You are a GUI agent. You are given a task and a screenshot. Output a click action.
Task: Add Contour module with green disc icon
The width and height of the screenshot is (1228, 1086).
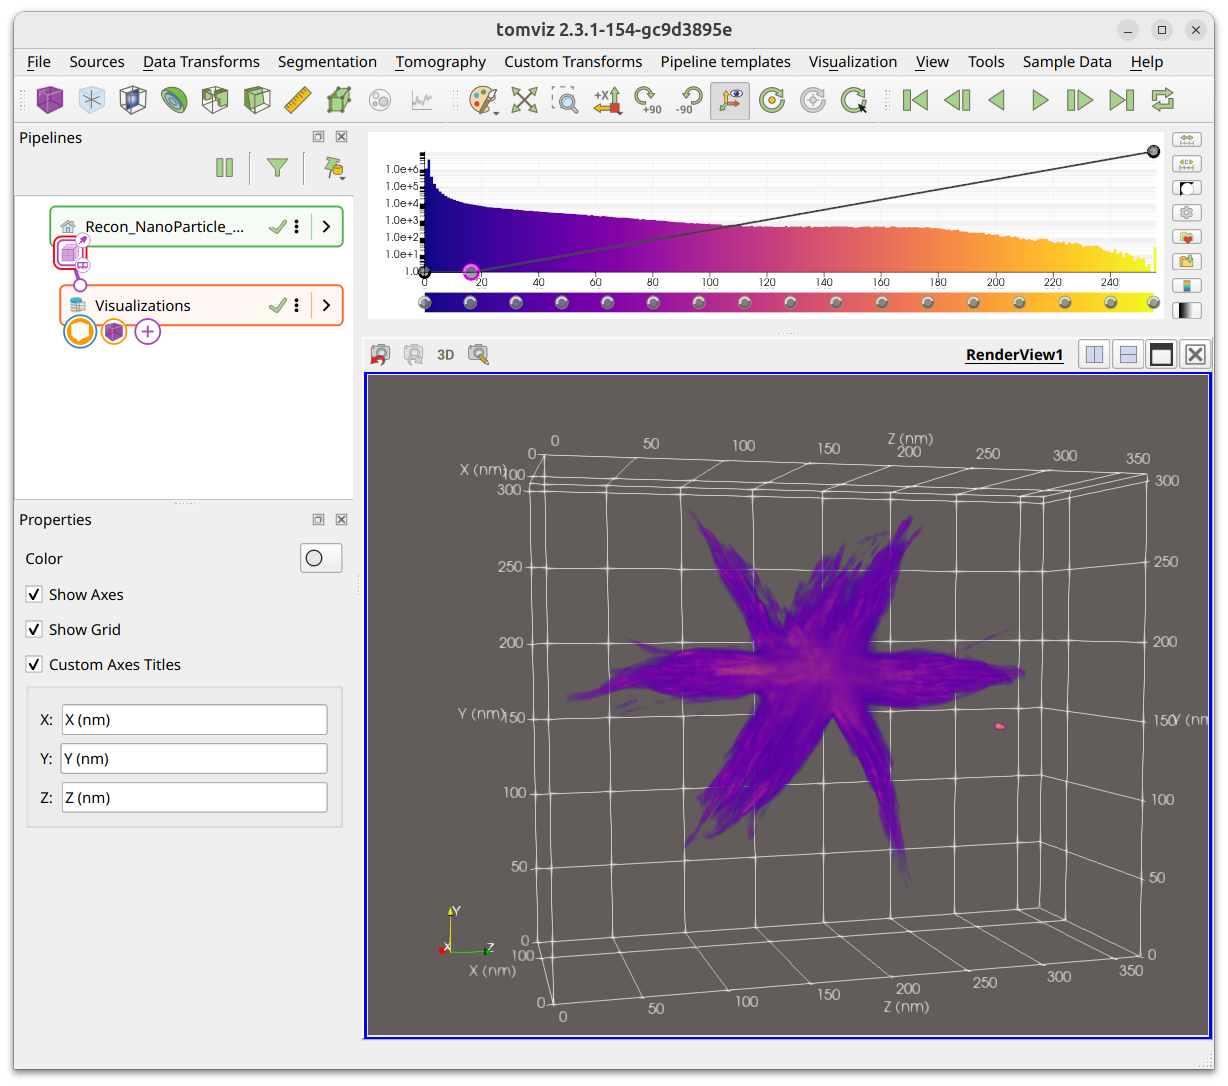[174, 99]
